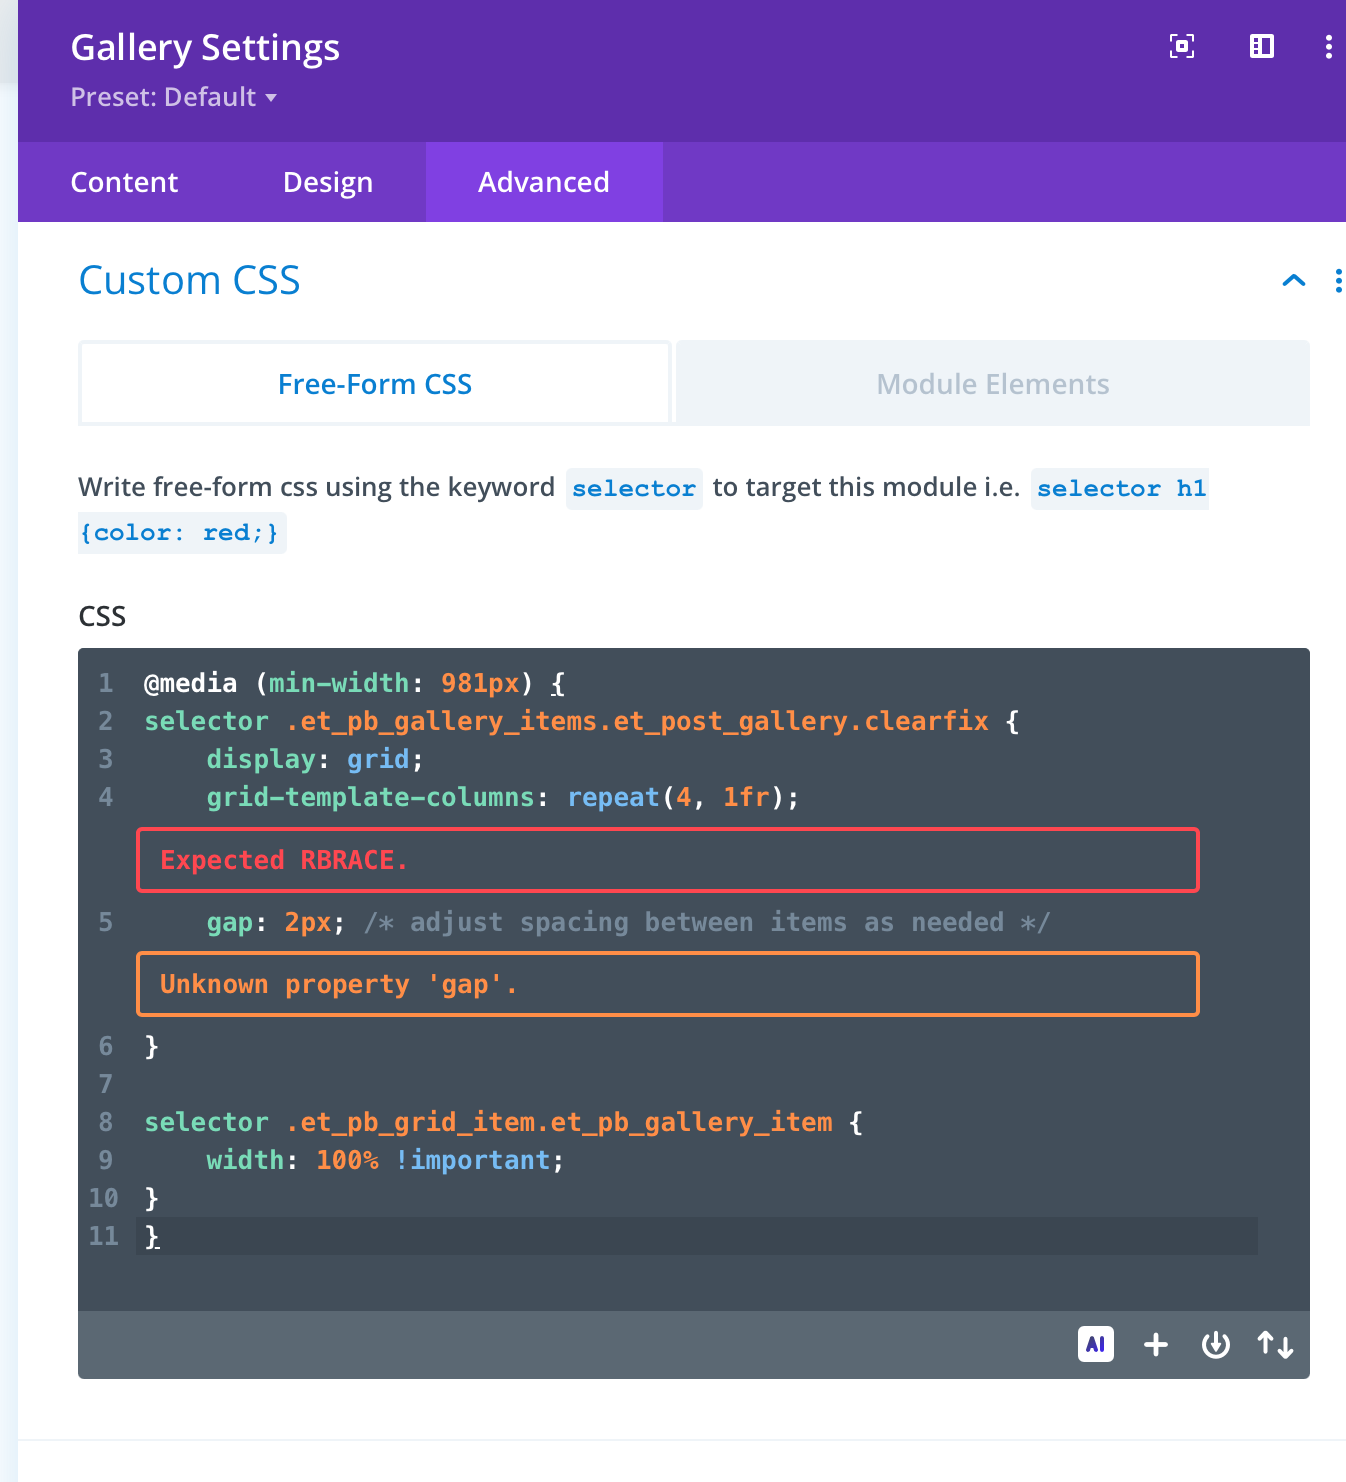Click the Custom CSS section title
1346x1482 pixels.
point(189,281)
